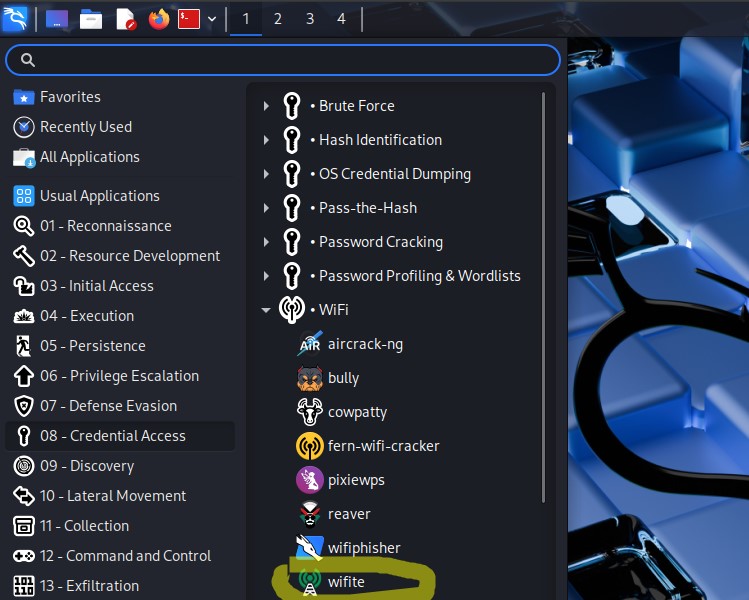Click the show desktop panel icon

point(57,19)
